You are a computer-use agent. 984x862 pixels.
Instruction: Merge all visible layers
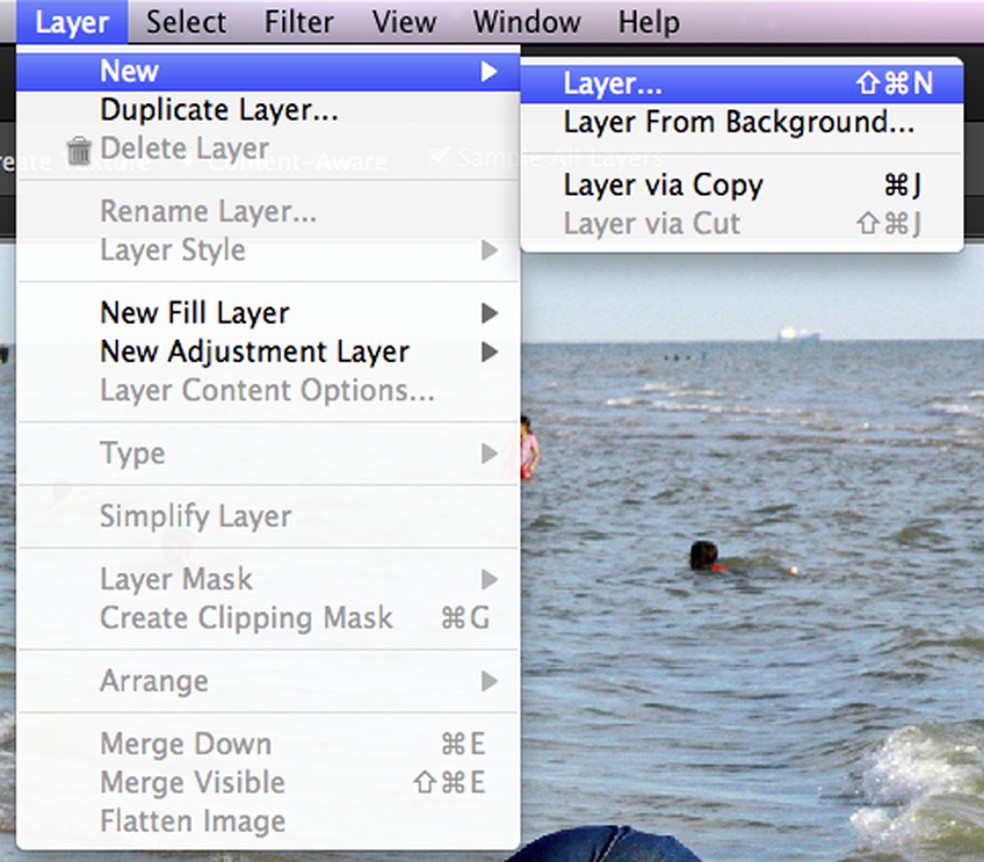click(x=191, y=782)
